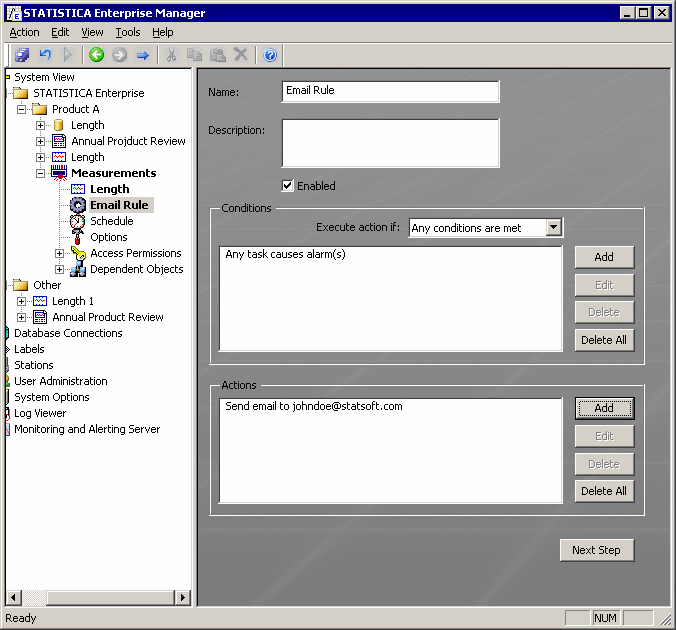
Task: Click the Length 1 chart icon under Other
Action: (x=40, y=301)
